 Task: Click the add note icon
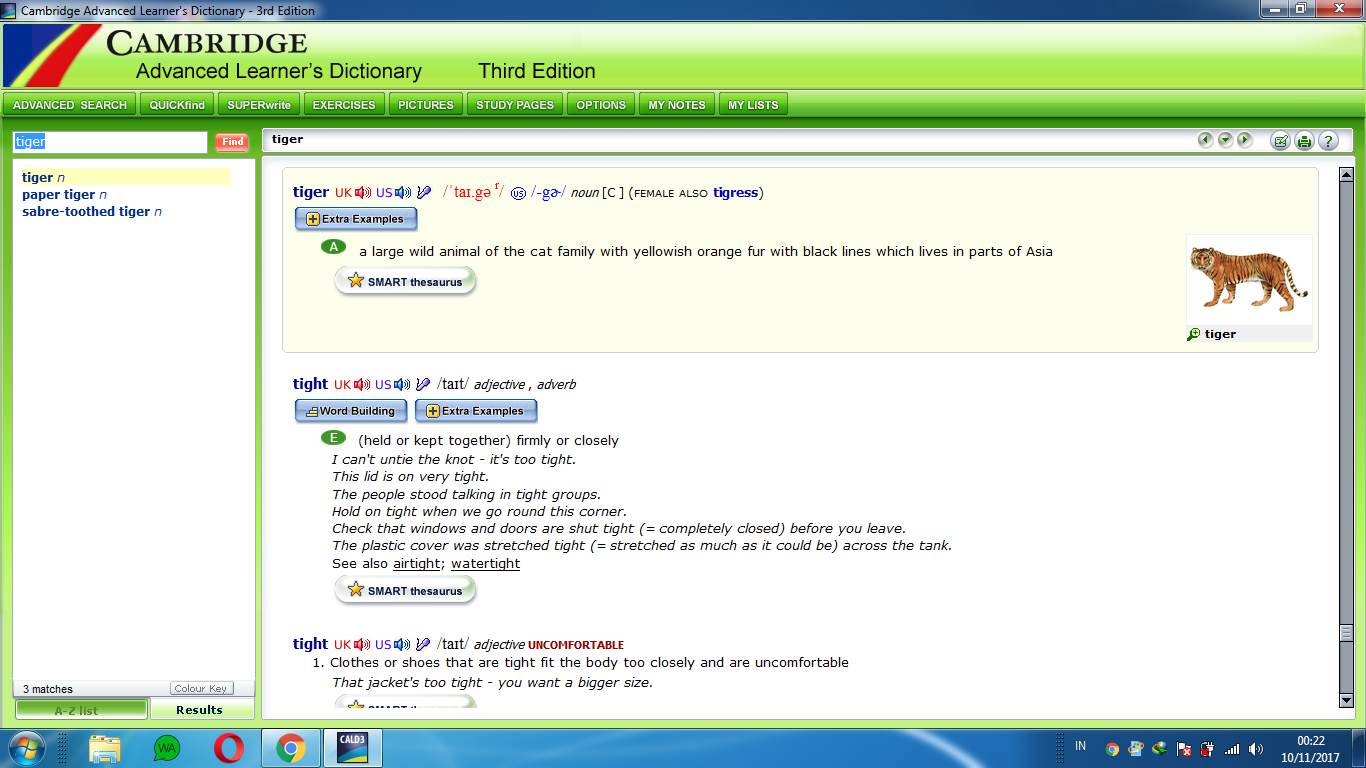click(x=1280, y=141)
